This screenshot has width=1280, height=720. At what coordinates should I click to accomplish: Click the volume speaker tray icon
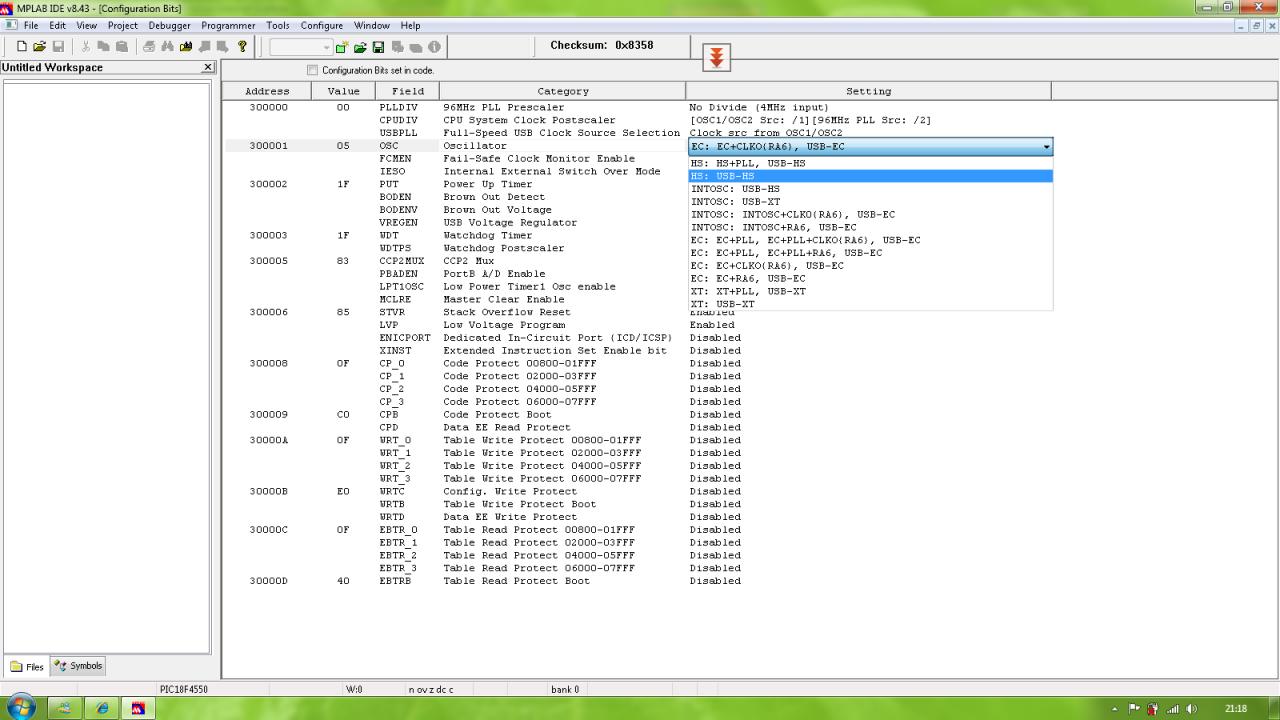[x=1191, y=709]
